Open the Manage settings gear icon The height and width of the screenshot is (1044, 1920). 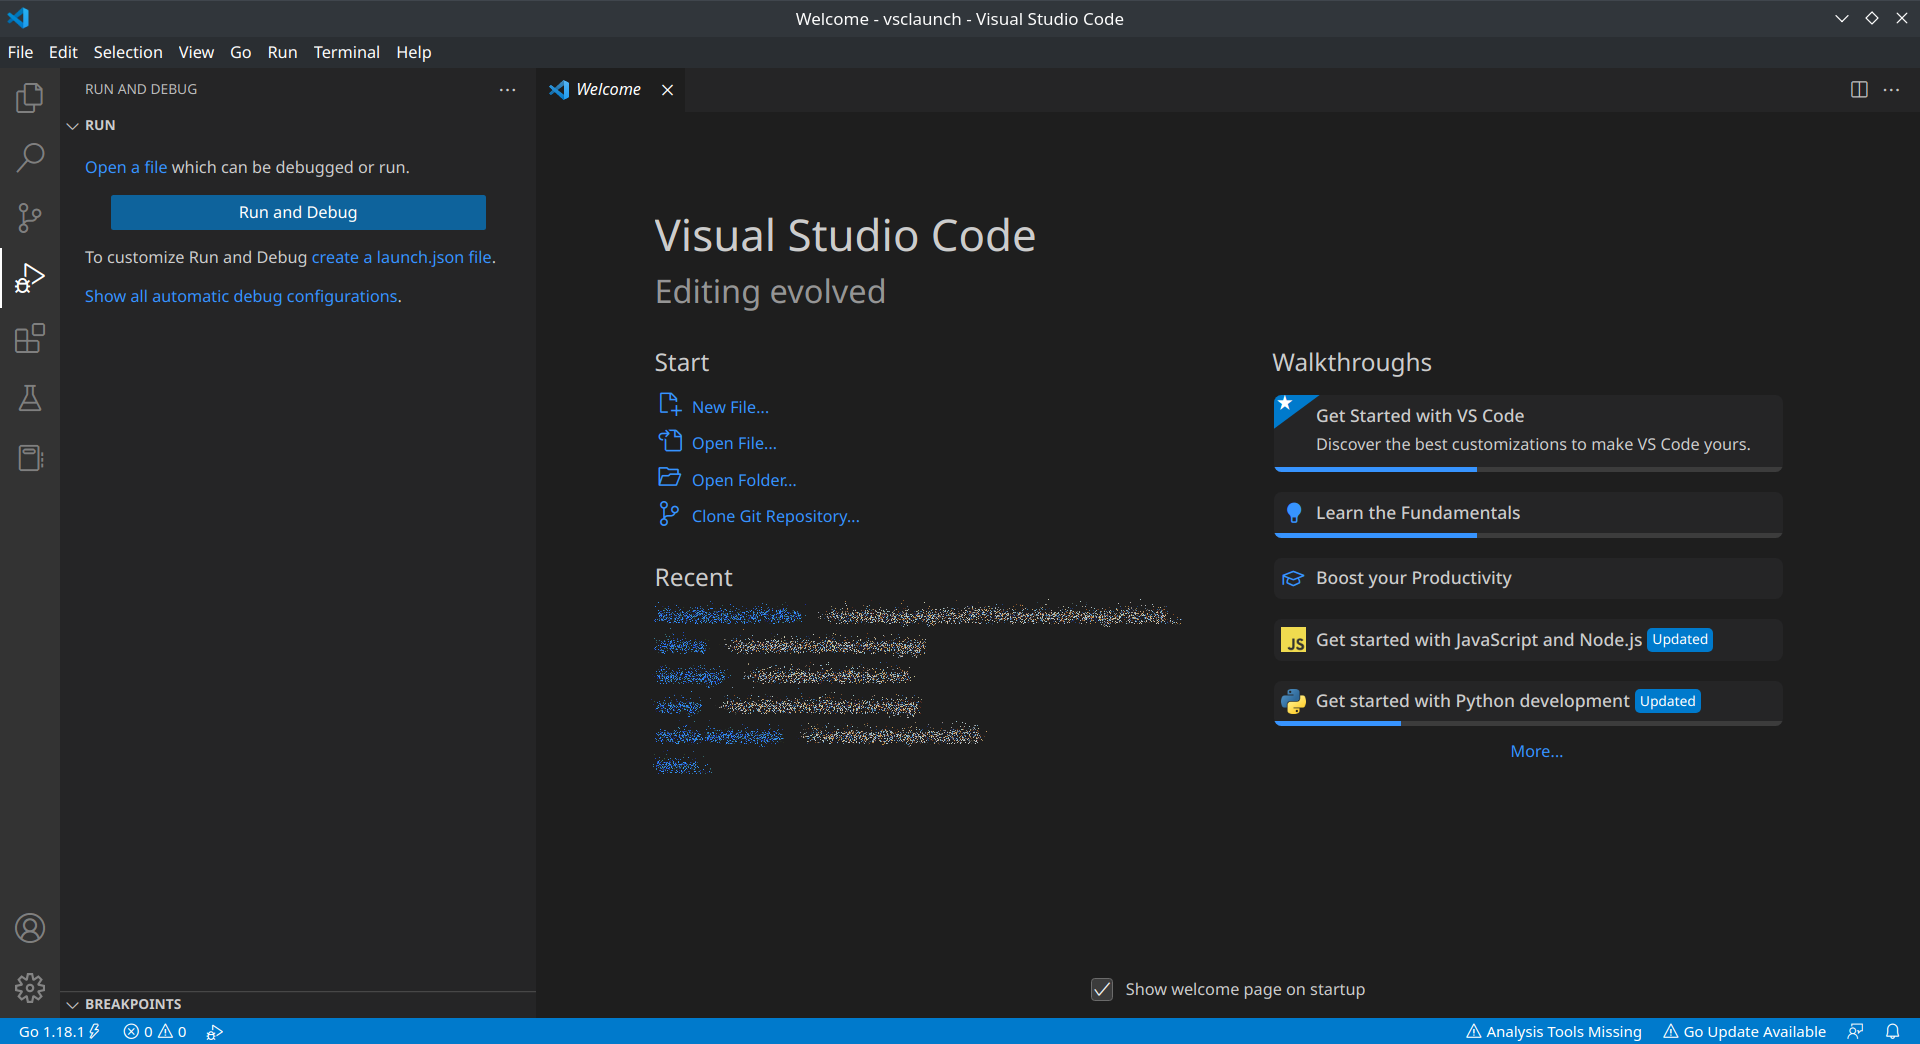[x=30, y=987]
